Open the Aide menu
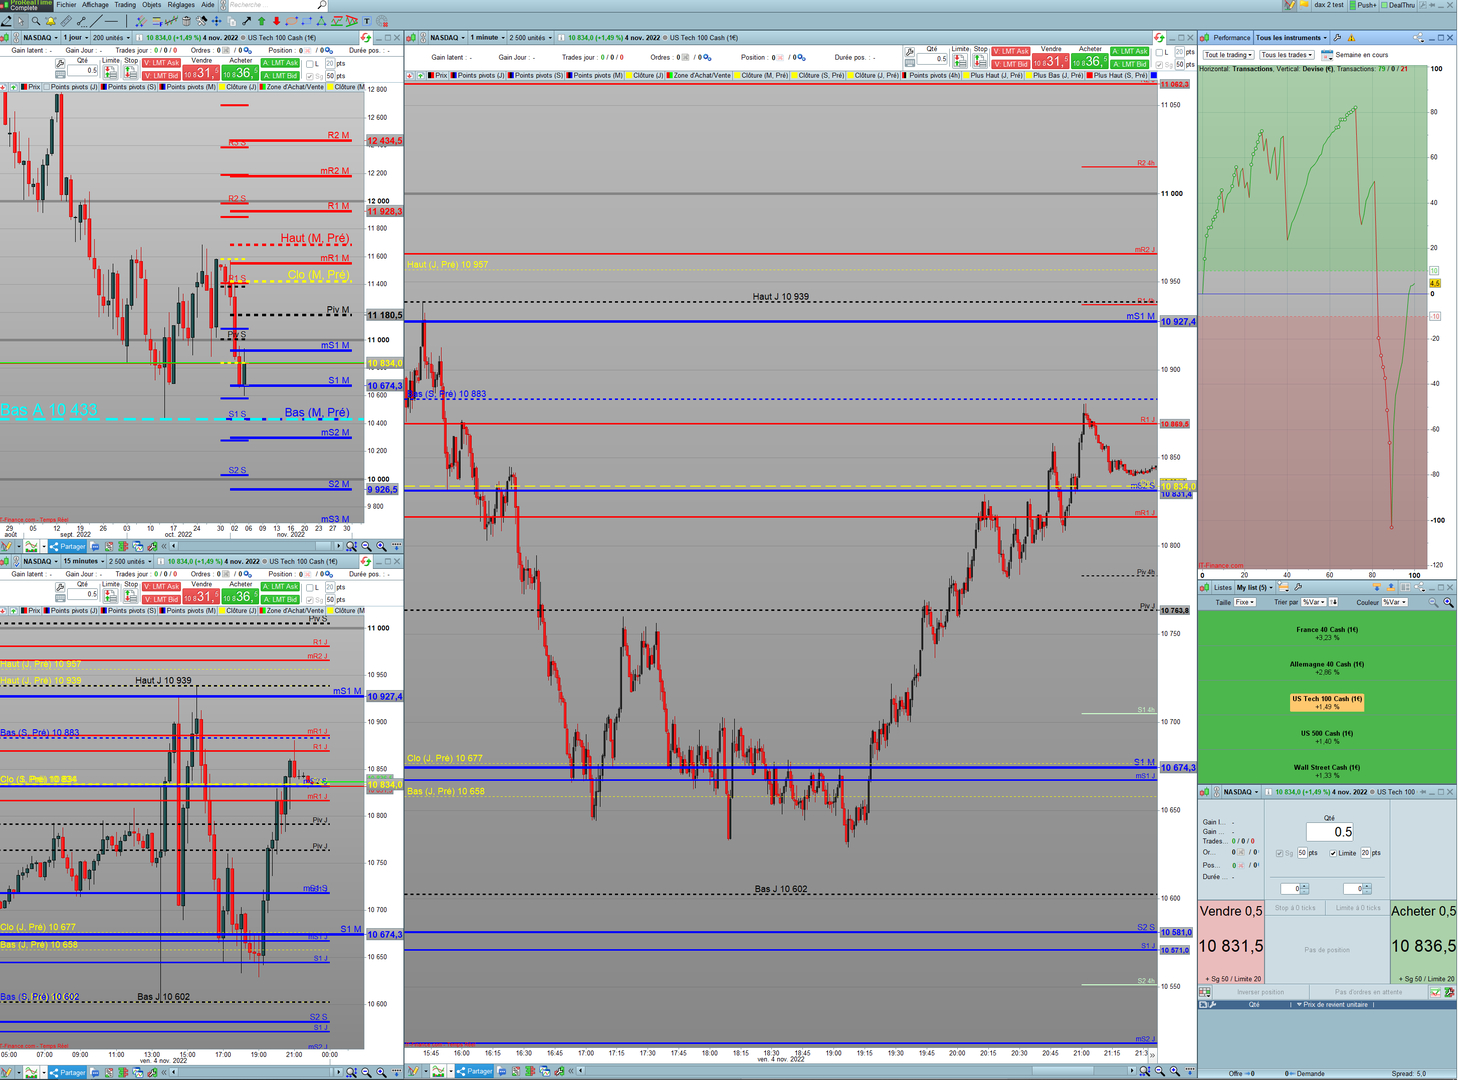1458x1080 pixels. coord(207,5)
